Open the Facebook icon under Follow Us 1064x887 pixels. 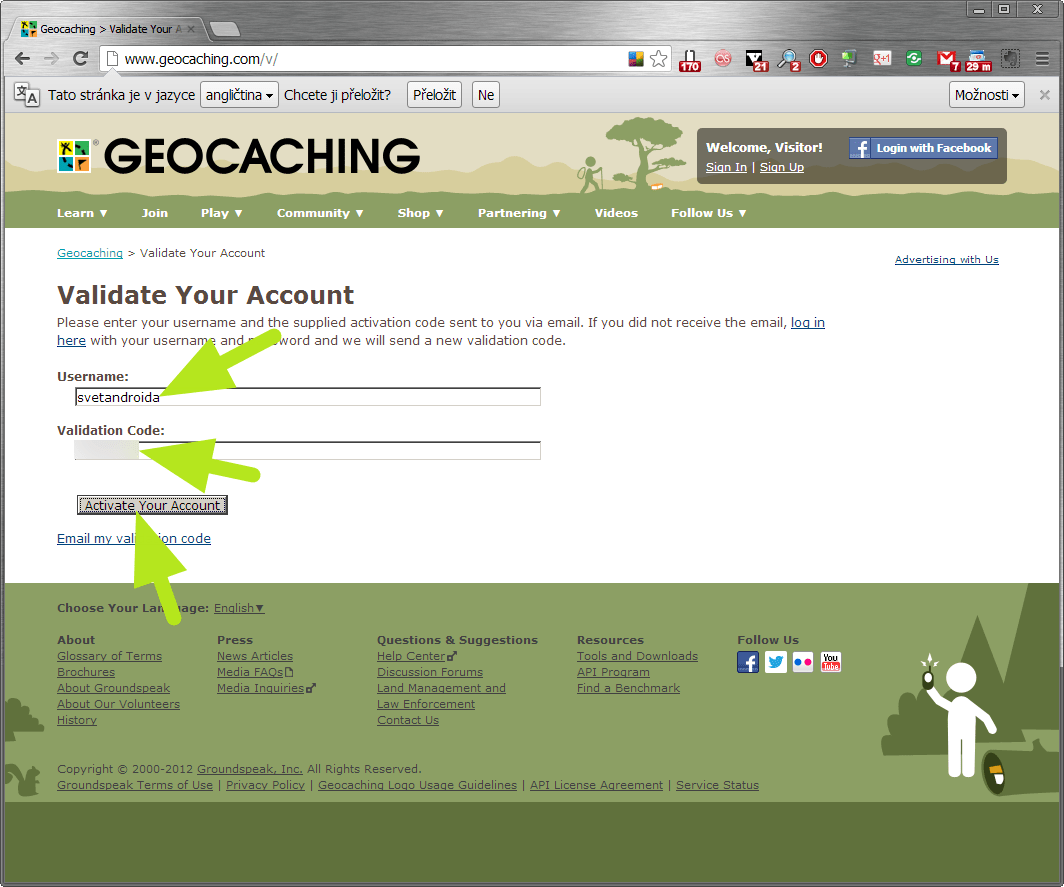[748, 662]
